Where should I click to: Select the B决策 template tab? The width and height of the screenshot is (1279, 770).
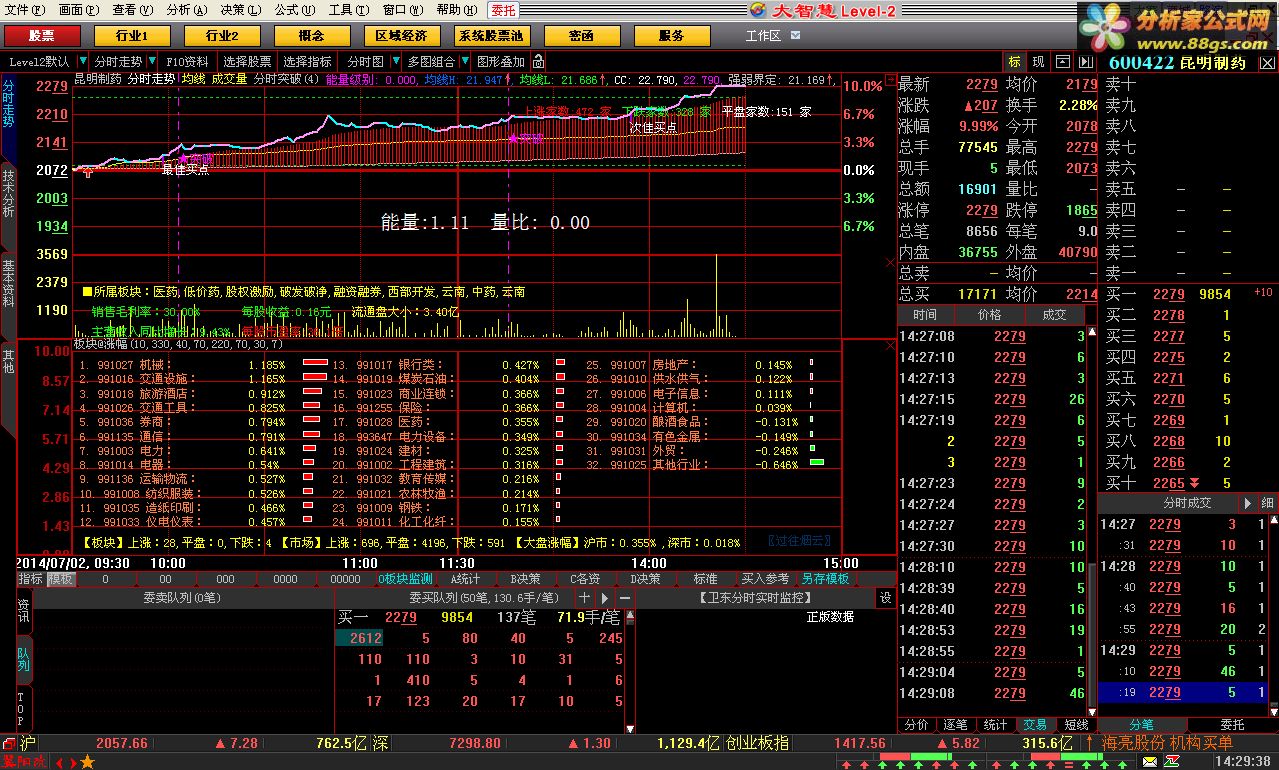(x=525, y=579)
